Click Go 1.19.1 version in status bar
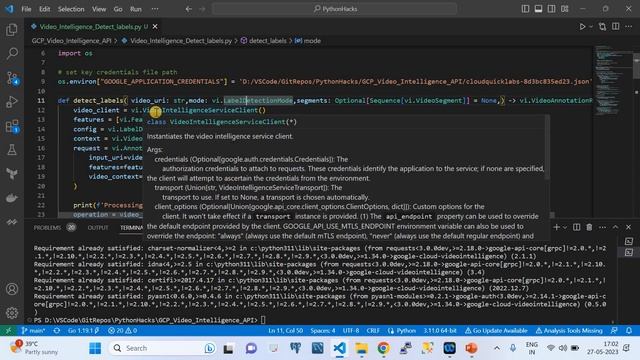The height and width of the screenshot is (360, 640). pos(83,331)
